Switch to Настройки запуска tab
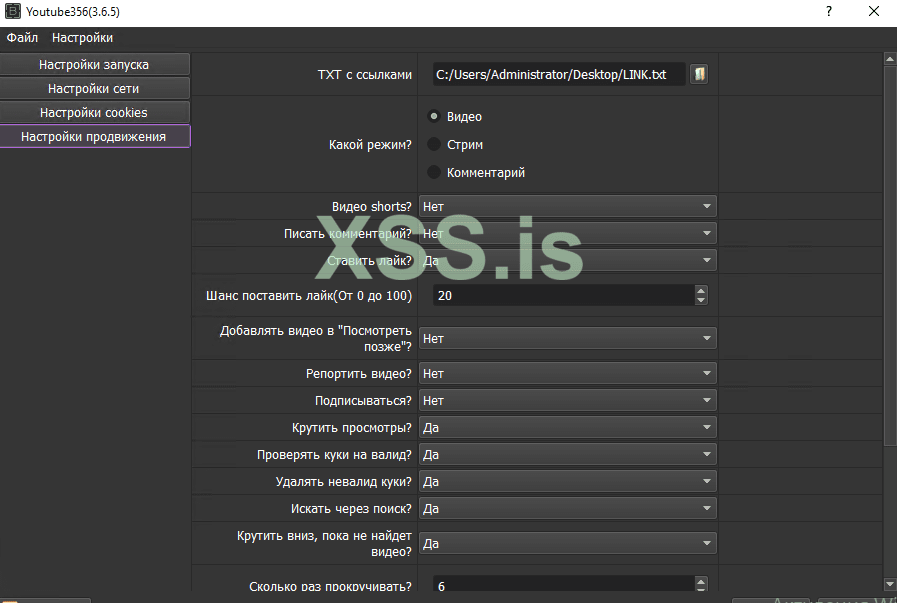The height and width of the screenshot is (603, 897). point(94,65)
